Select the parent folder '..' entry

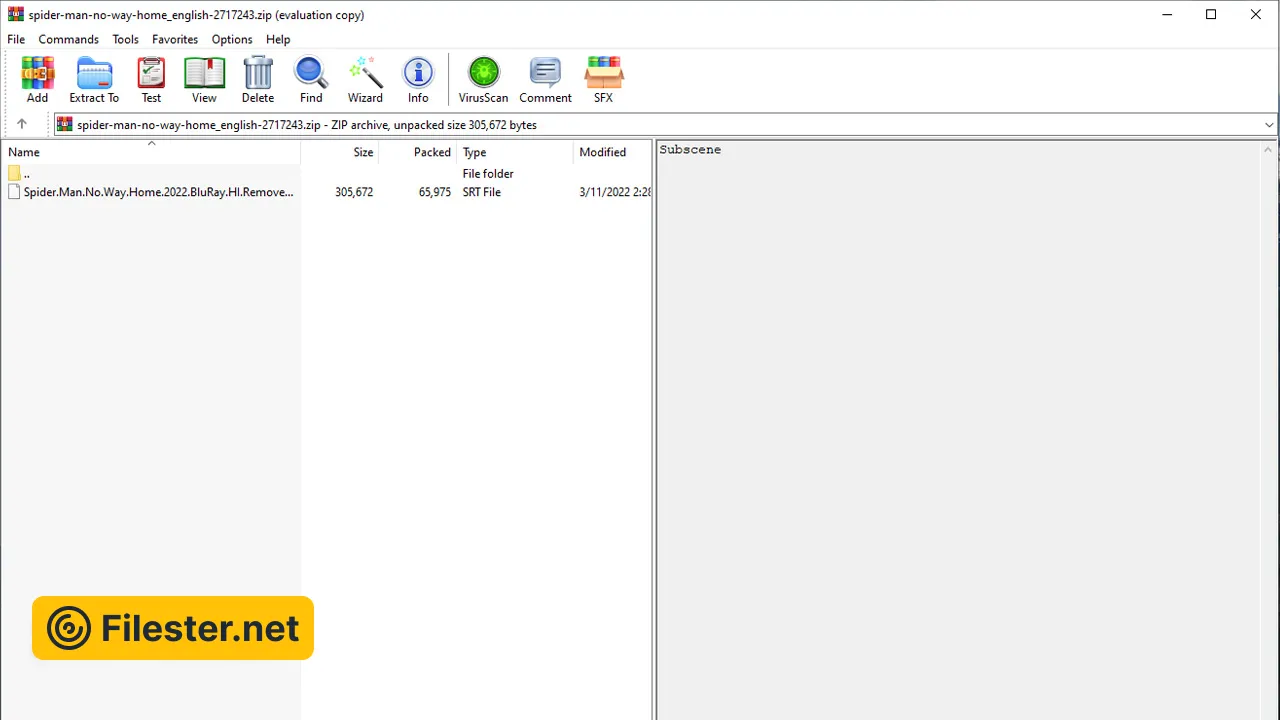point(26,174)
